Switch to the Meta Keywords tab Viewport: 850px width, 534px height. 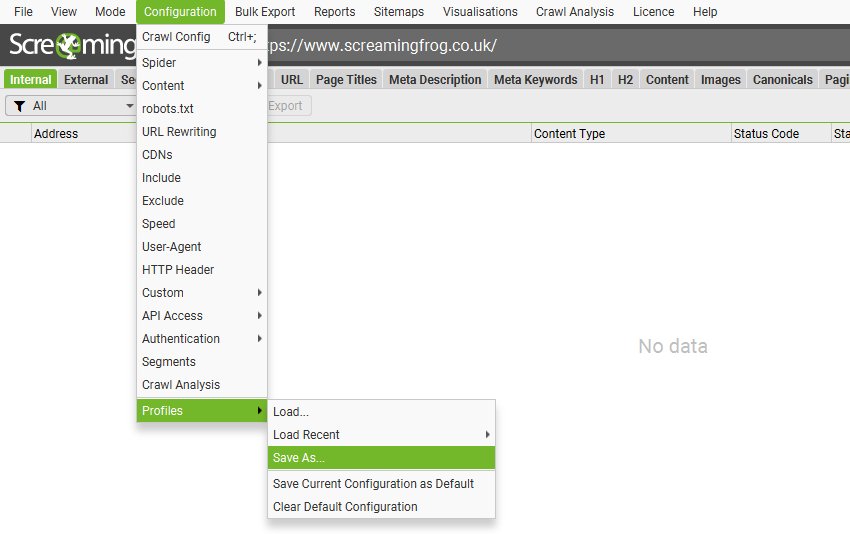point(536,79)
